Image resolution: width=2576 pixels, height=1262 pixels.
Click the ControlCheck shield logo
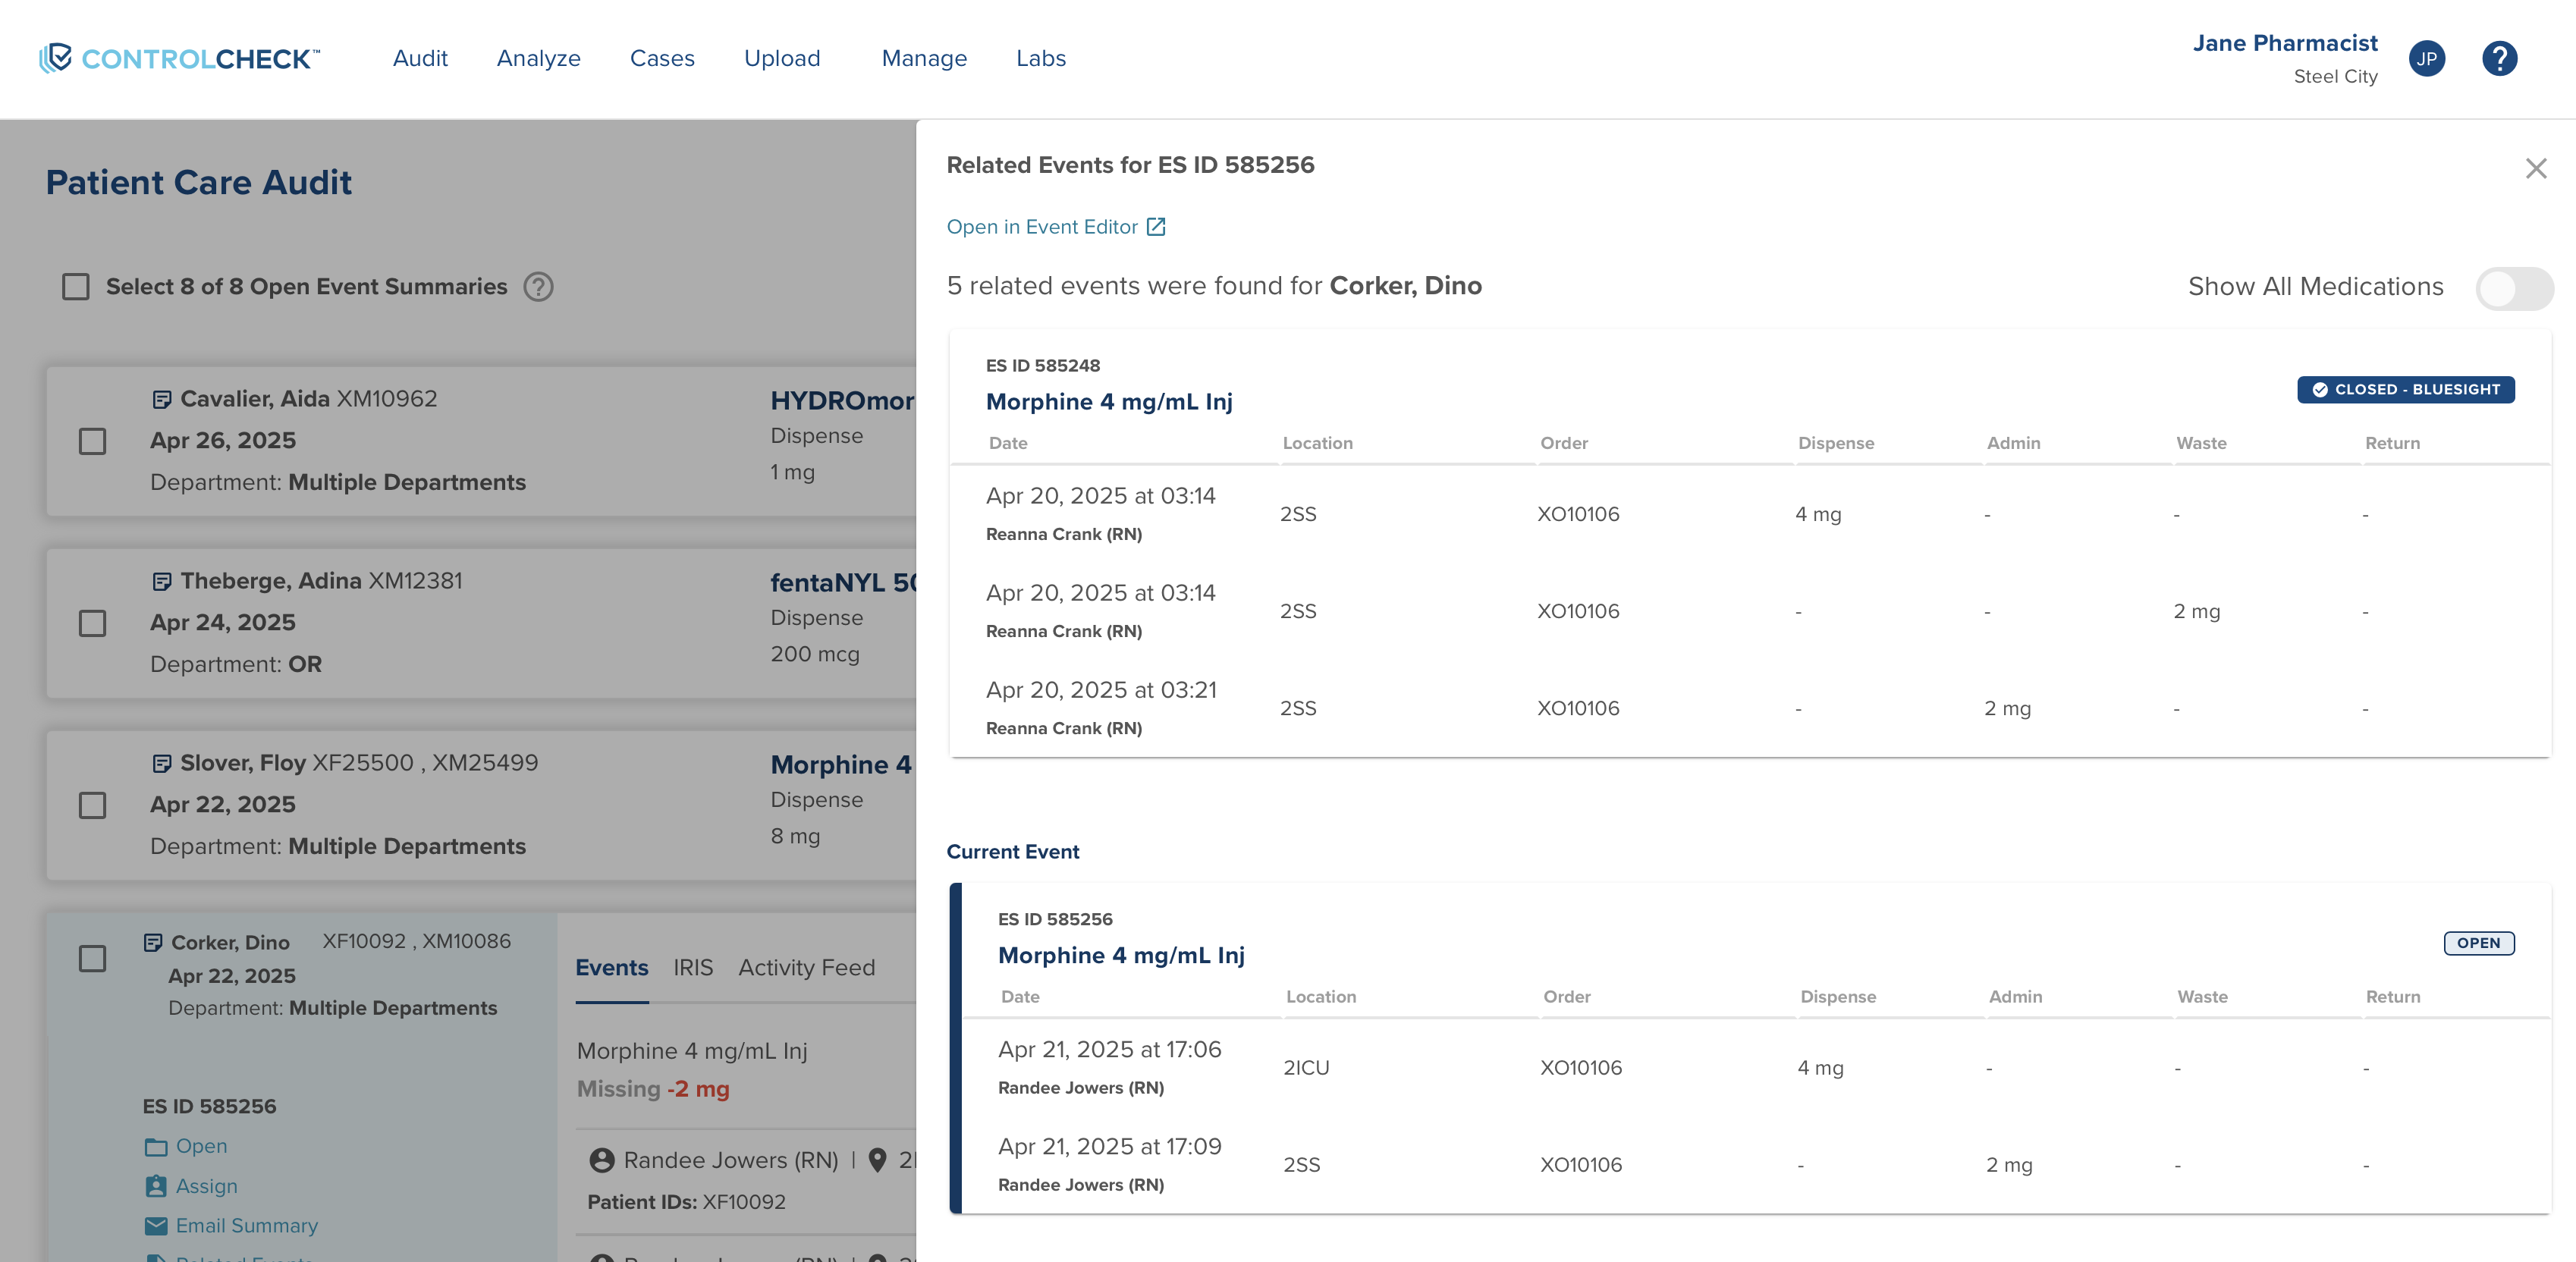(55, 58)
